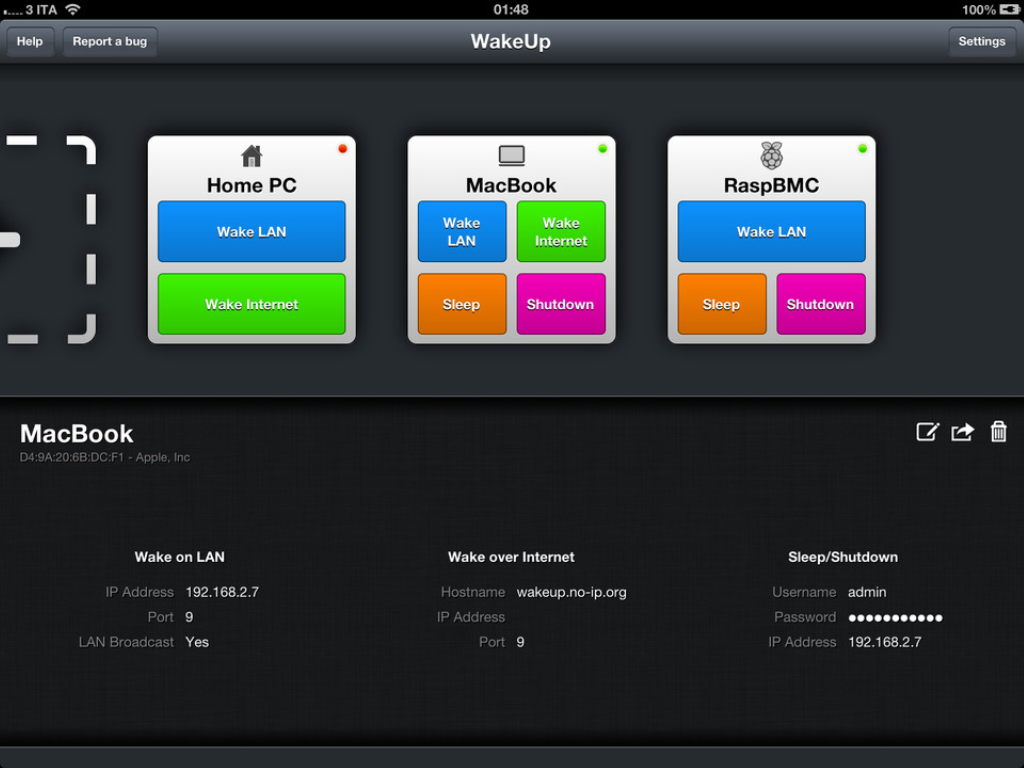1024x768 pixels.
Task: Tap the green status dot on RaspBMC card
Action: click(x=862, y=149)
